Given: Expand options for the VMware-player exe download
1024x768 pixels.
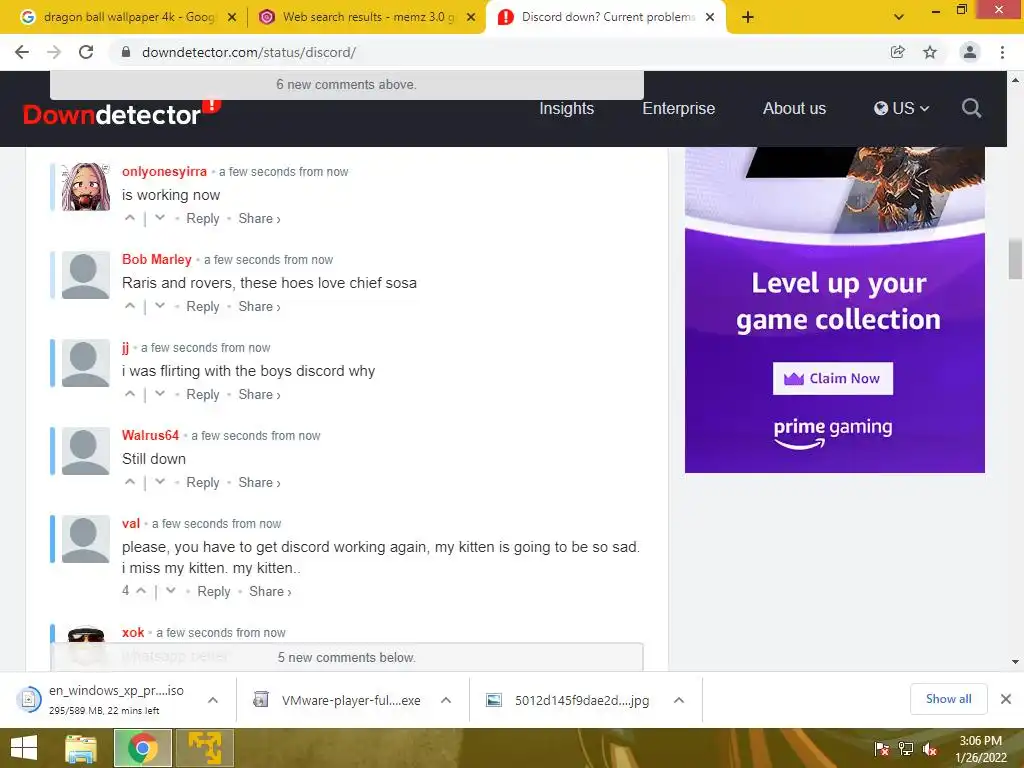Looking at the screenshot, I should [446, 700].
